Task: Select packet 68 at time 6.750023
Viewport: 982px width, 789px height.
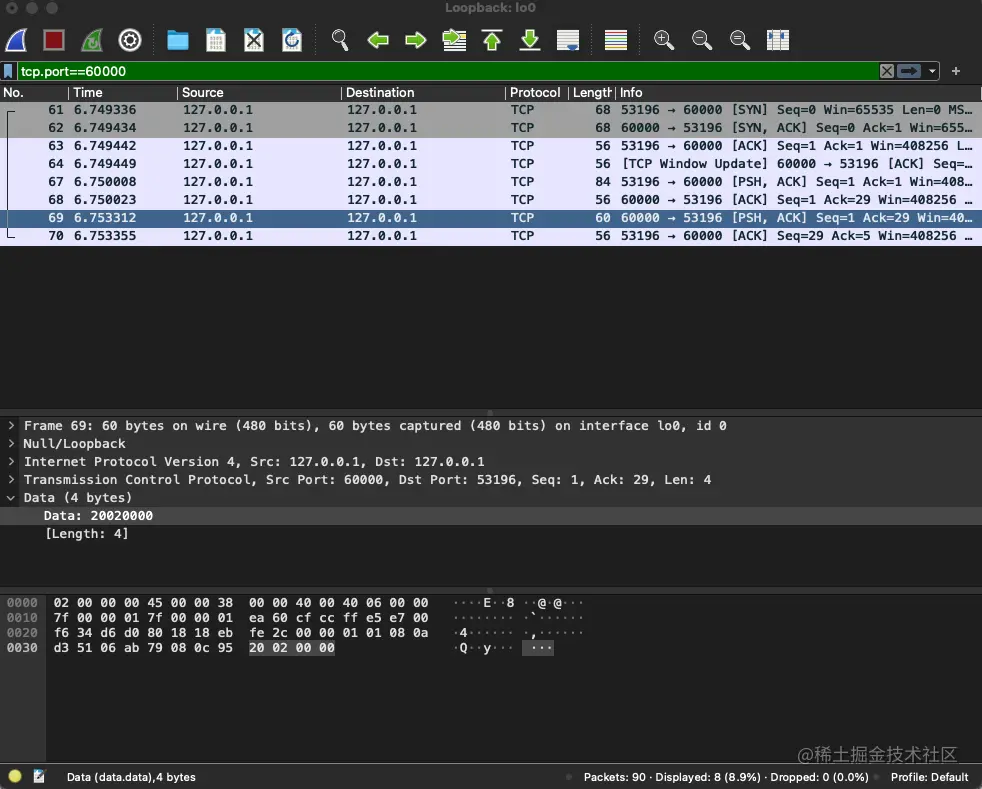Action: [x=491, y=200]
